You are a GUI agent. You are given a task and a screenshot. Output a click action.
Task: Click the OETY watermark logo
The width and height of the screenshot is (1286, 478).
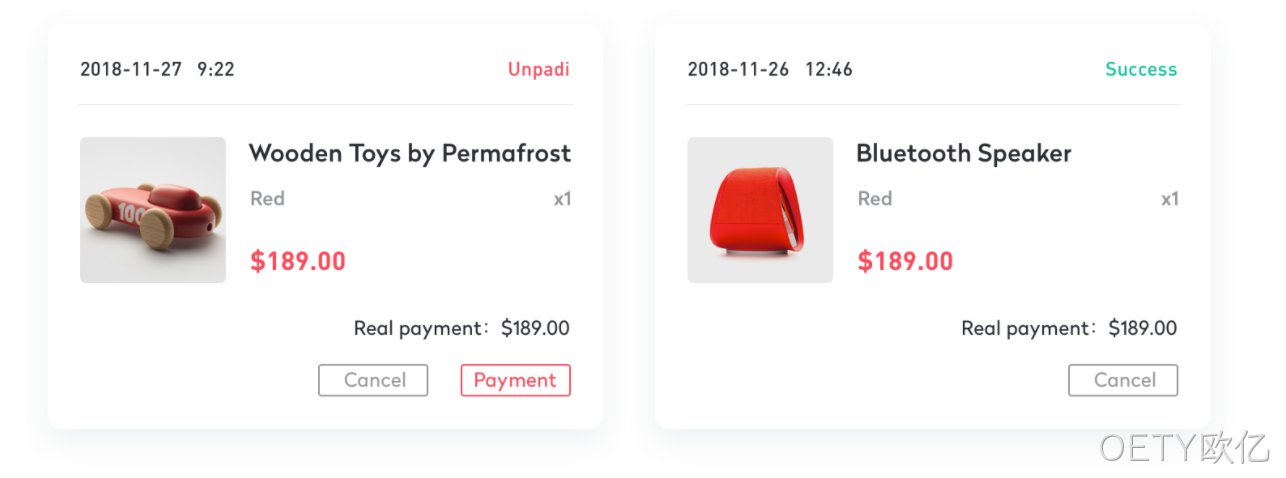pyautogui.click(x=1184, y=448)
